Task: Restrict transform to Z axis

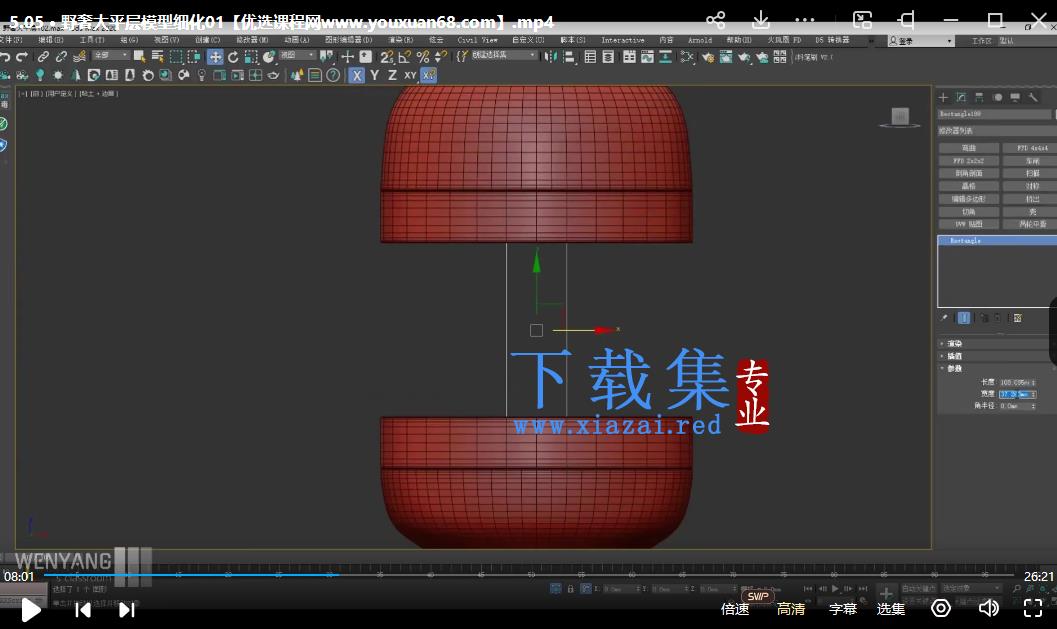Action: tap(392, 76)
